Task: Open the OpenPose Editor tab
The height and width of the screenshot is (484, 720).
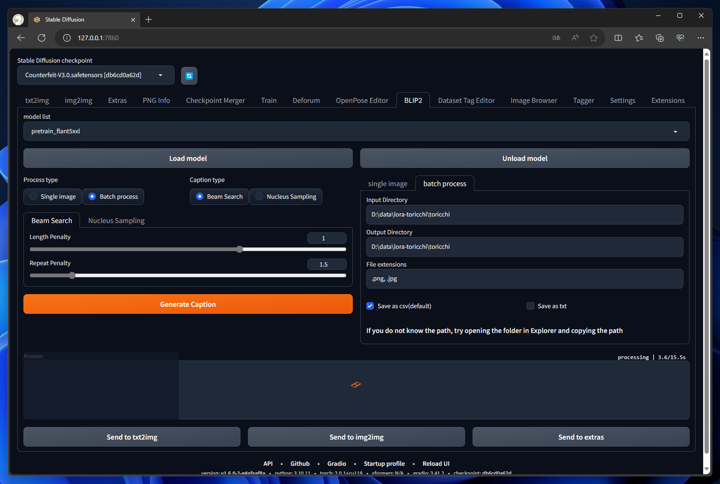Action: pos(362,100)
